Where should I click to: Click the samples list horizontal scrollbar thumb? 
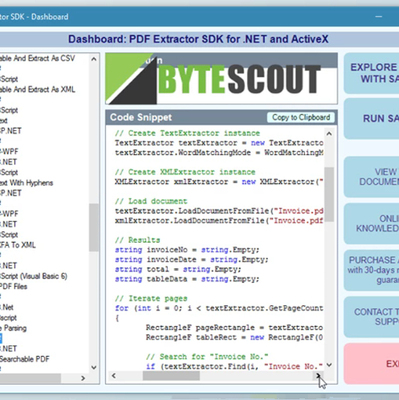tap(30, 378)
